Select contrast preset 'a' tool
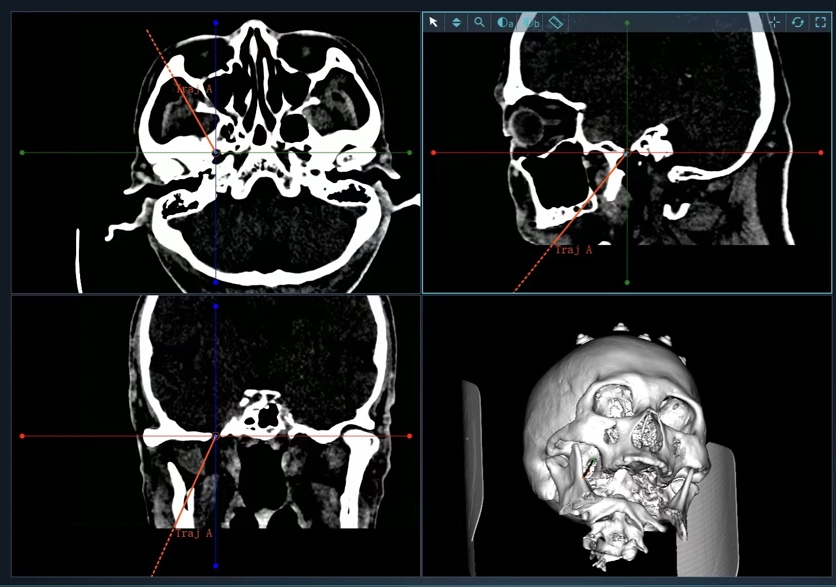The image size is (836, 587). click(504, 22)
